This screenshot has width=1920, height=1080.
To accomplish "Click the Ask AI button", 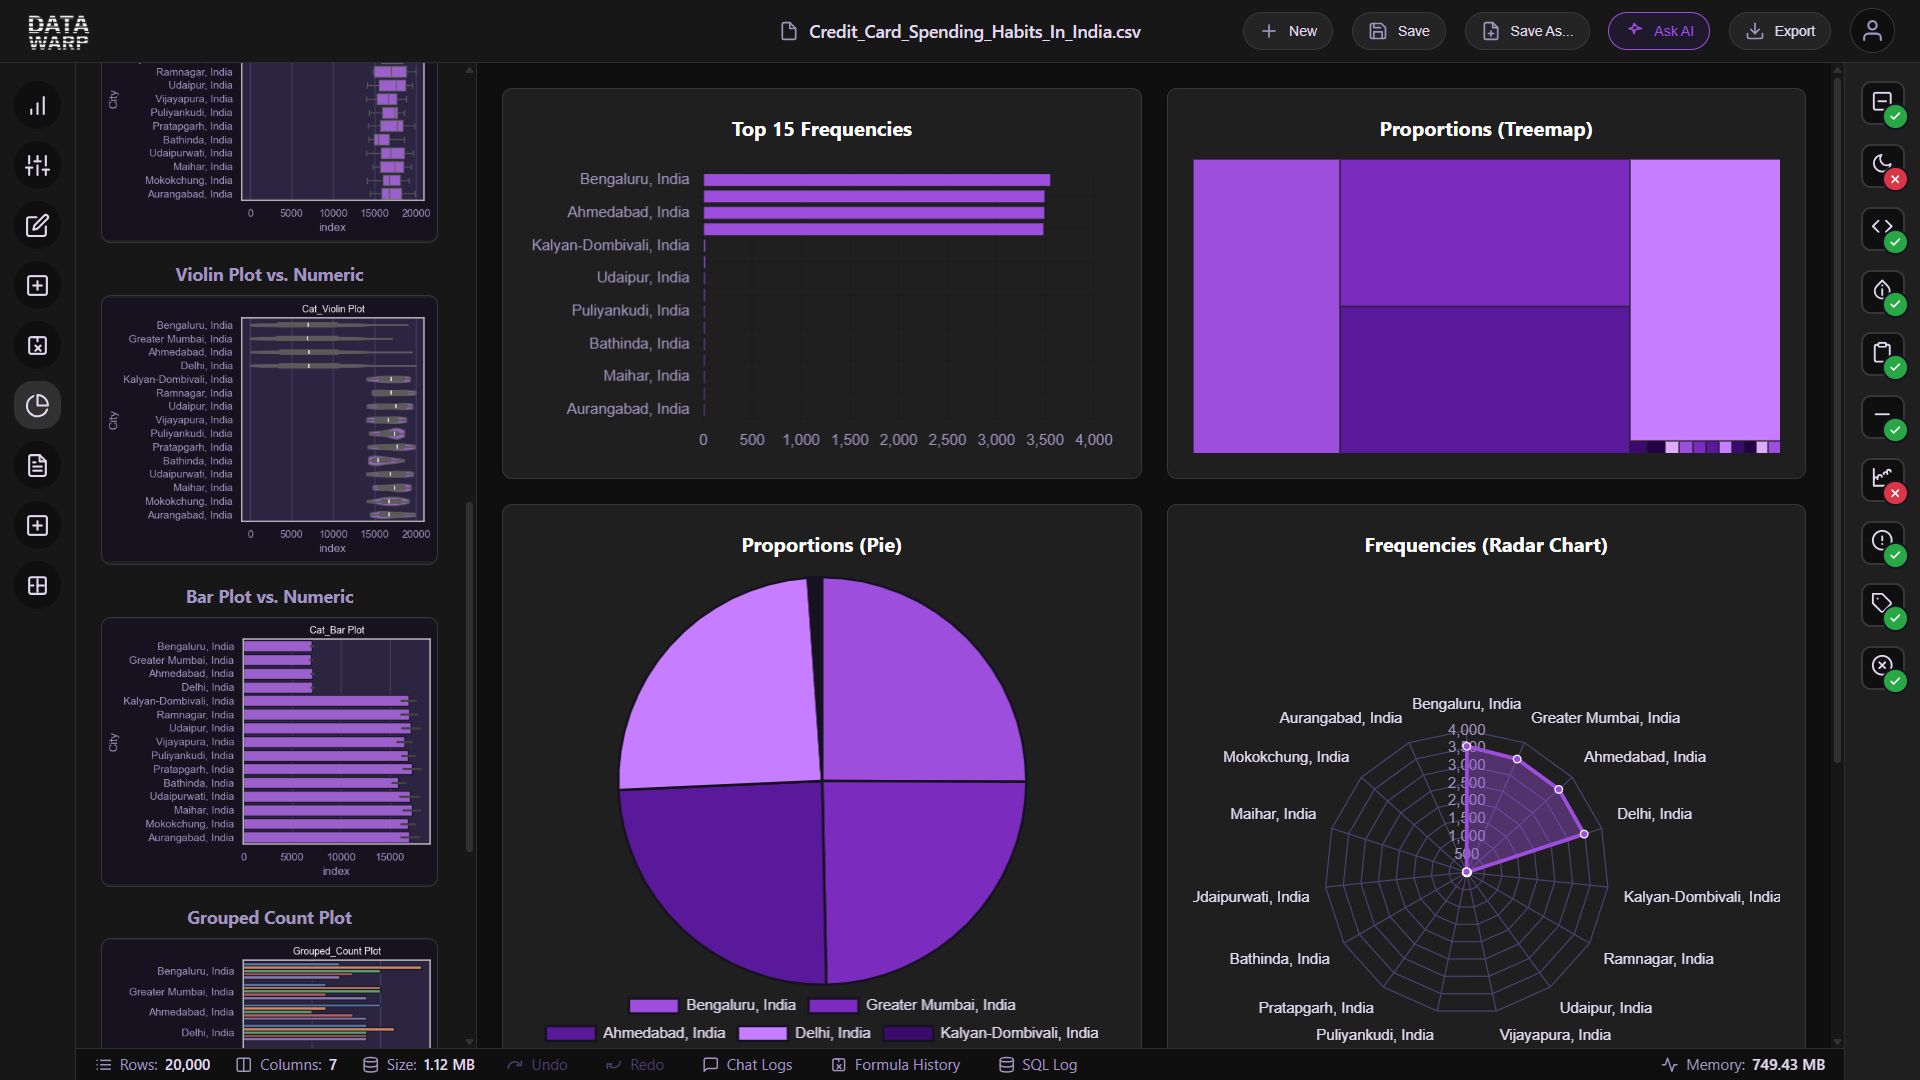I will [1659, 31].
